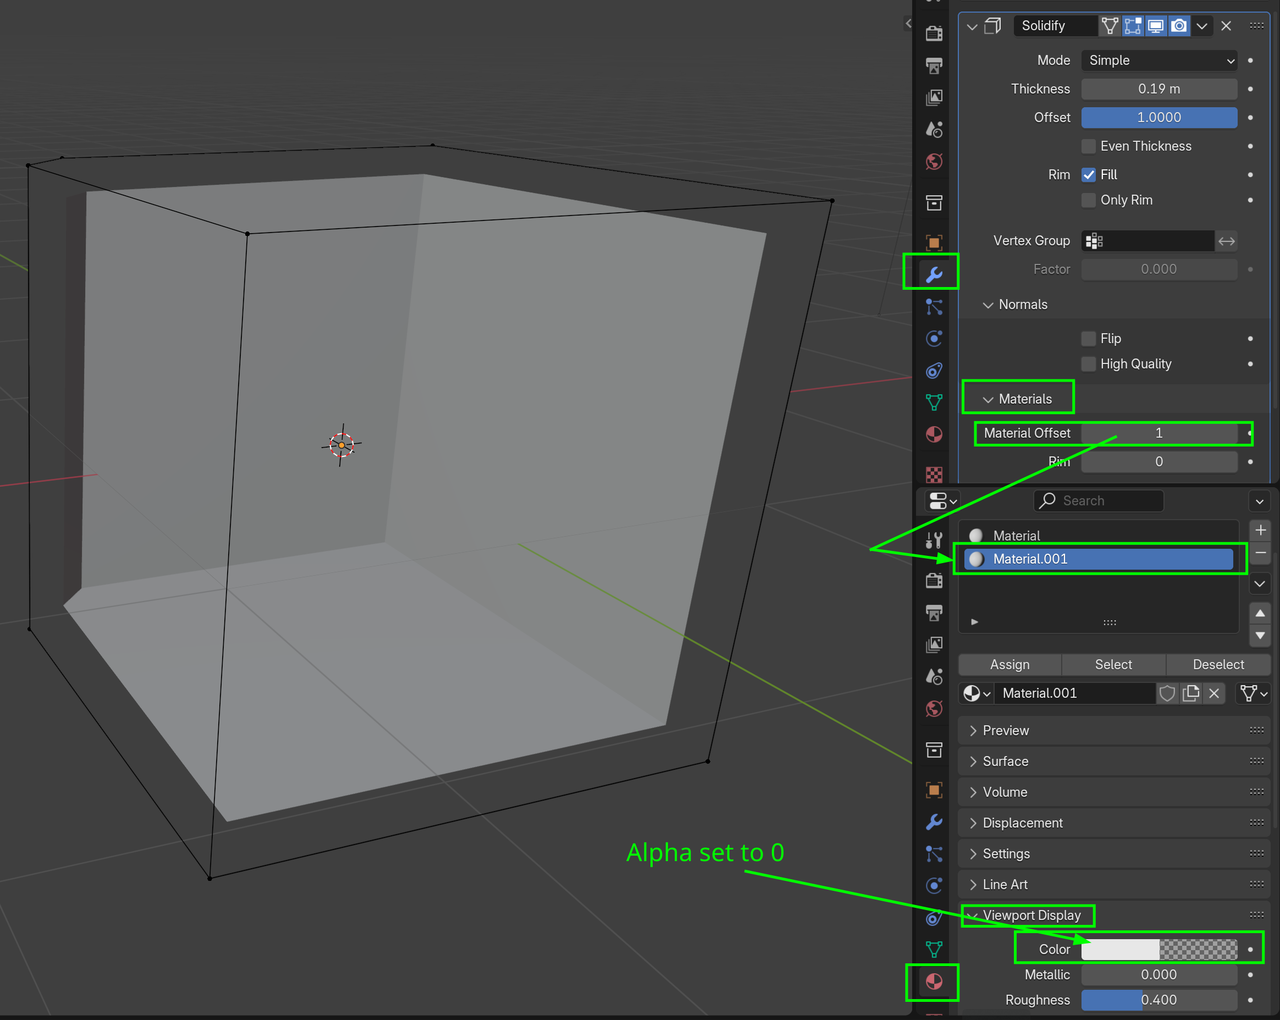Image resolution: width=1280 pixels, height=1020 pixels.
Task: Open the Viewport Display color swatch
Action: tap(1159, 949)
